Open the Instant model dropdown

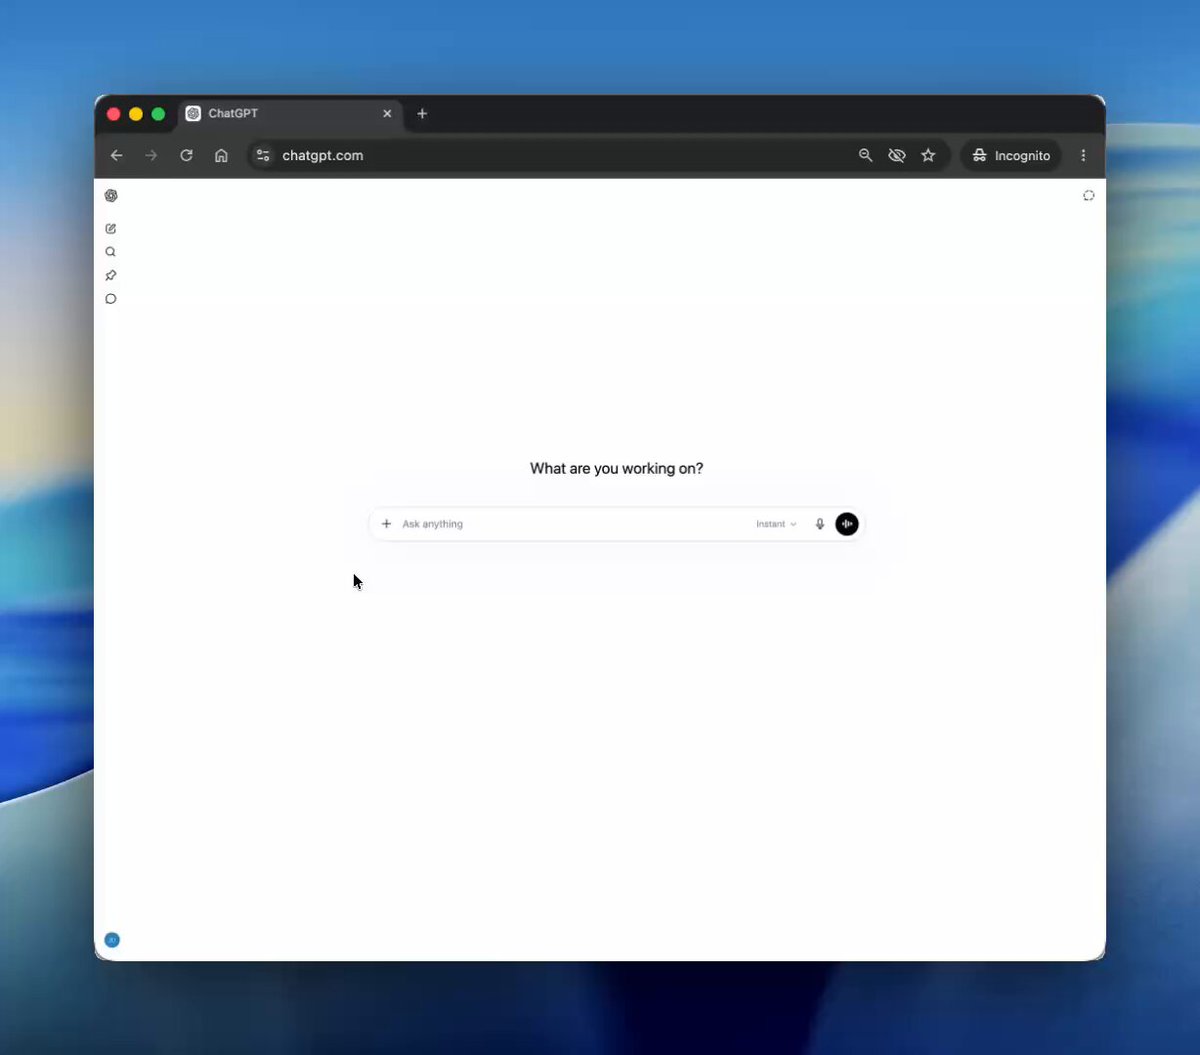[x=776, y=524]
